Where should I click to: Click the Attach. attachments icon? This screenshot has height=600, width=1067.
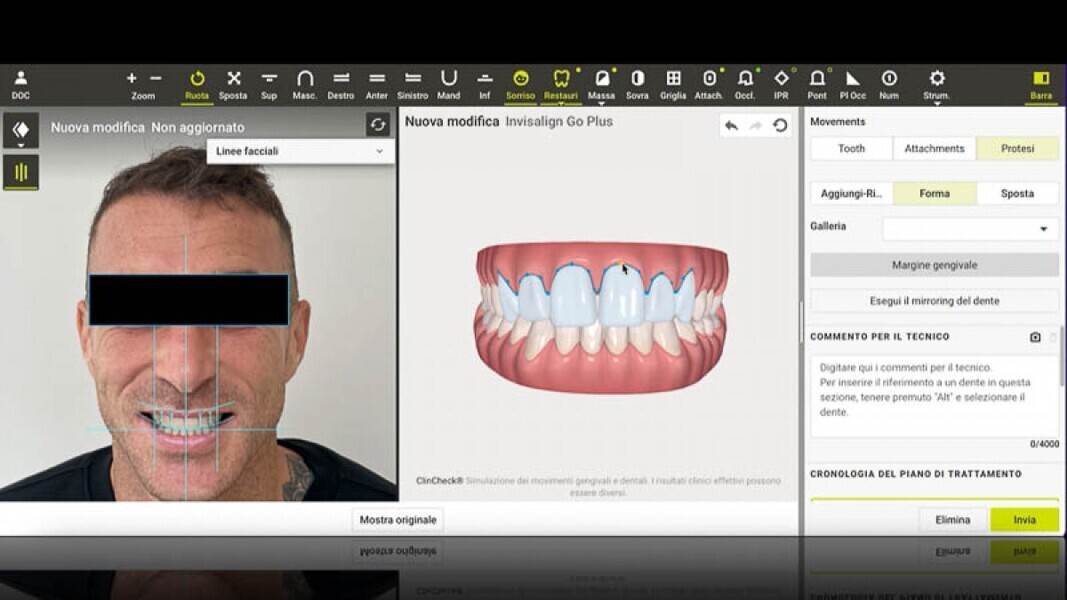click(x=709, y=83)
